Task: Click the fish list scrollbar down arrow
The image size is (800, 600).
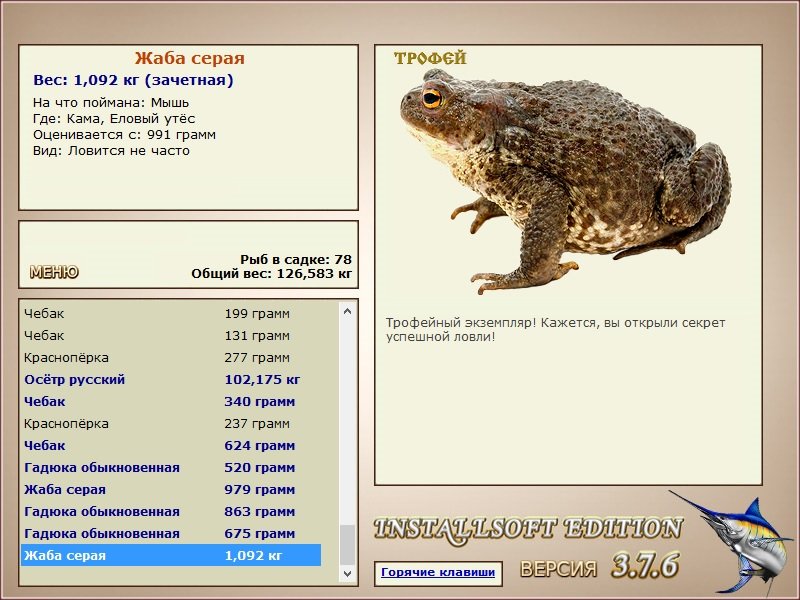Action: pyautogui.click(x=347, y=573)
